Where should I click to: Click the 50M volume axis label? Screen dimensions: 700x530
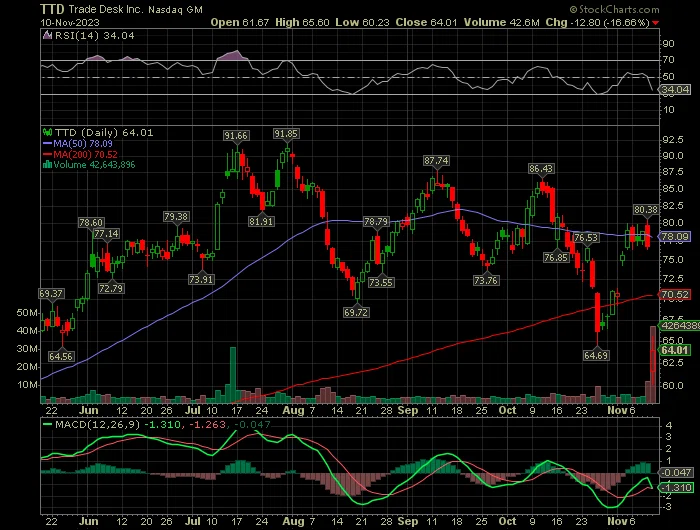pos(27,313)
